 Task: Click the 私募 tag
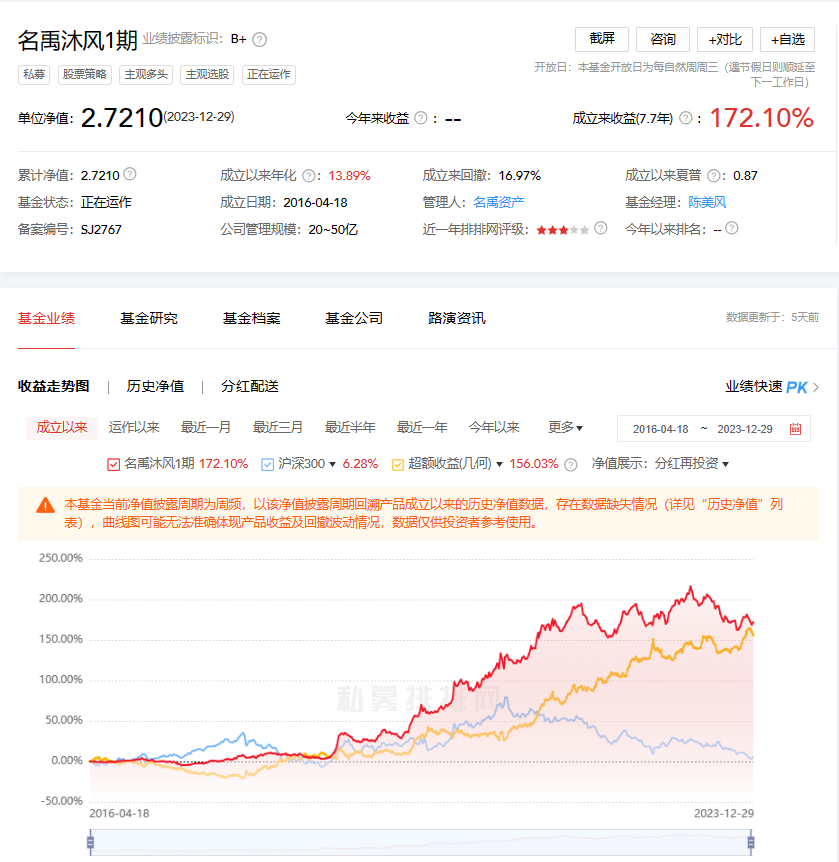[x=34, y=74]
